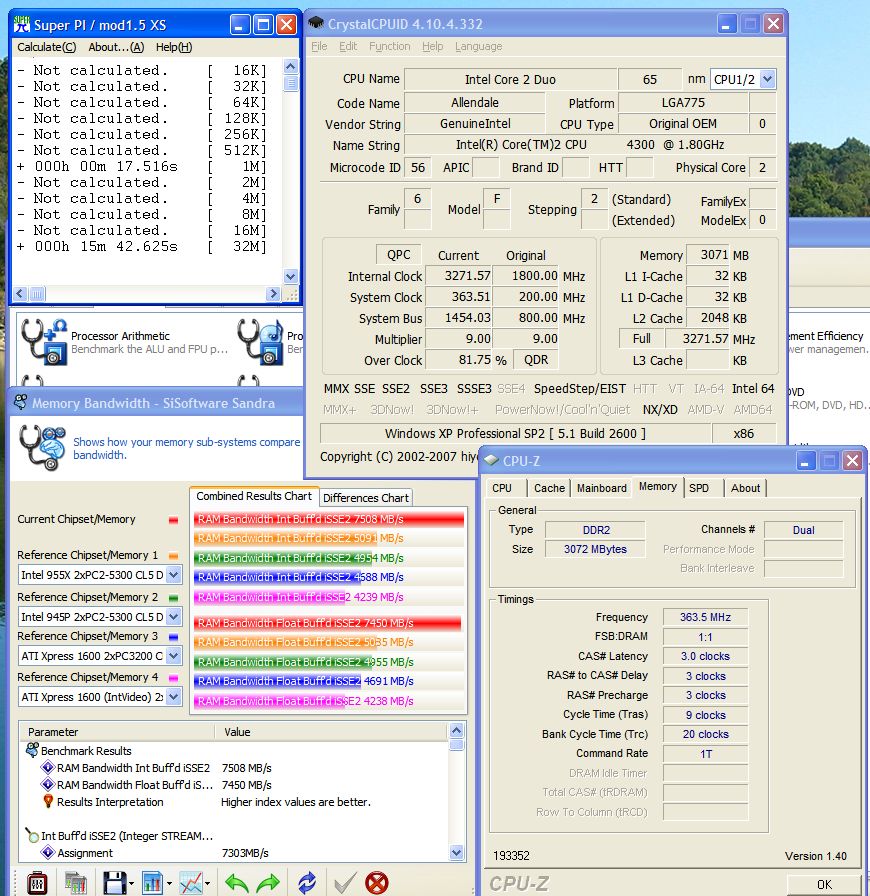Open About menu in Super PI

(x=116, y=47)
